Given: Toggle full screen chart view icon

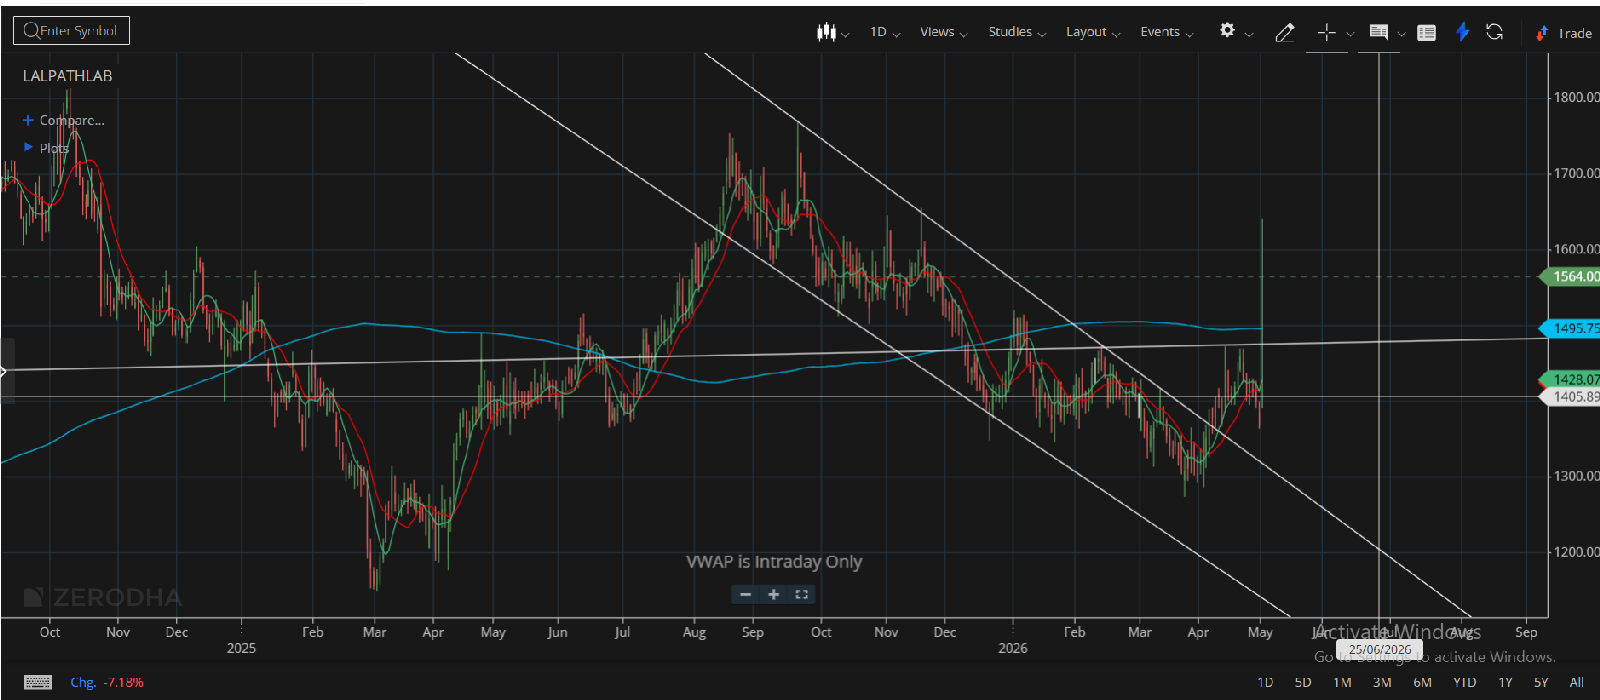Looking at the screenshot, I should (x=801, y=594).
